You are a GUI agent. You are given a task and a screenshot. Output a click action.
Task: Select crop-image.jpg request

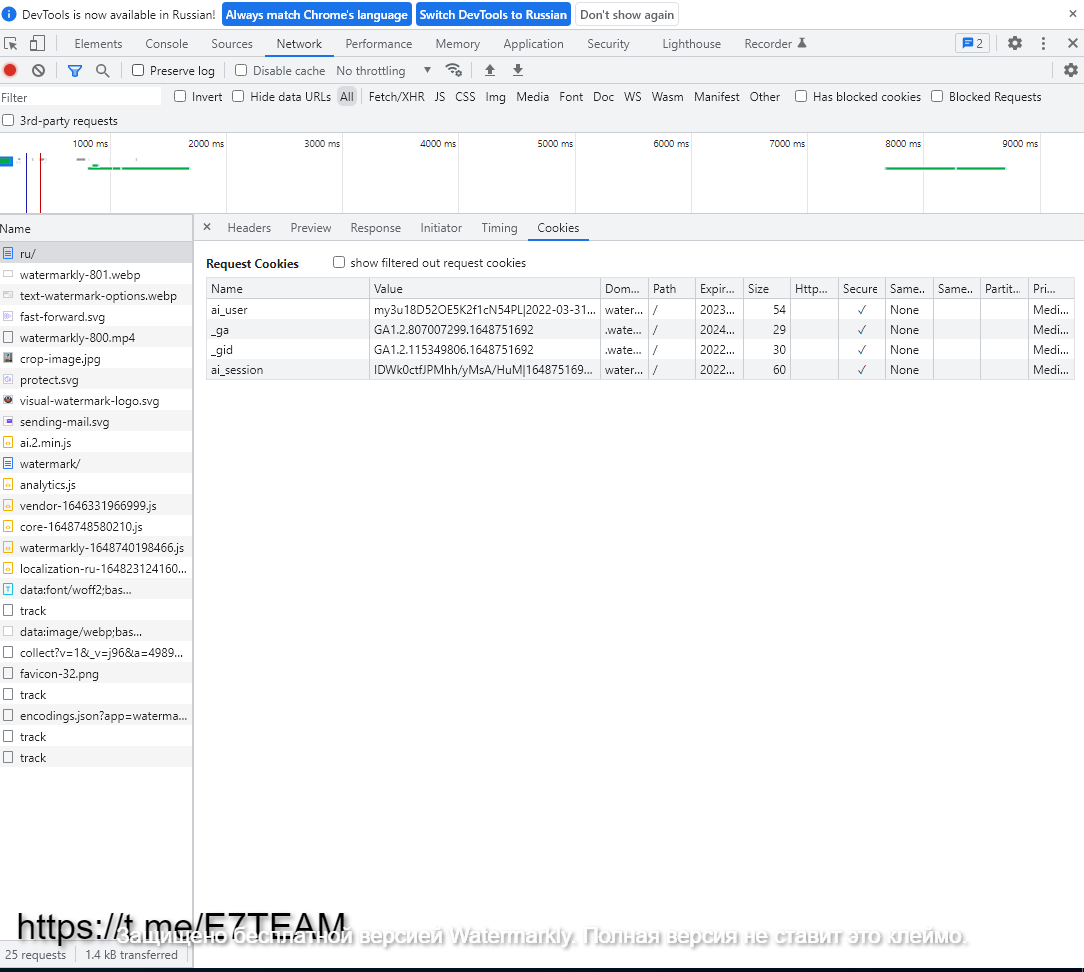[96, 359]
